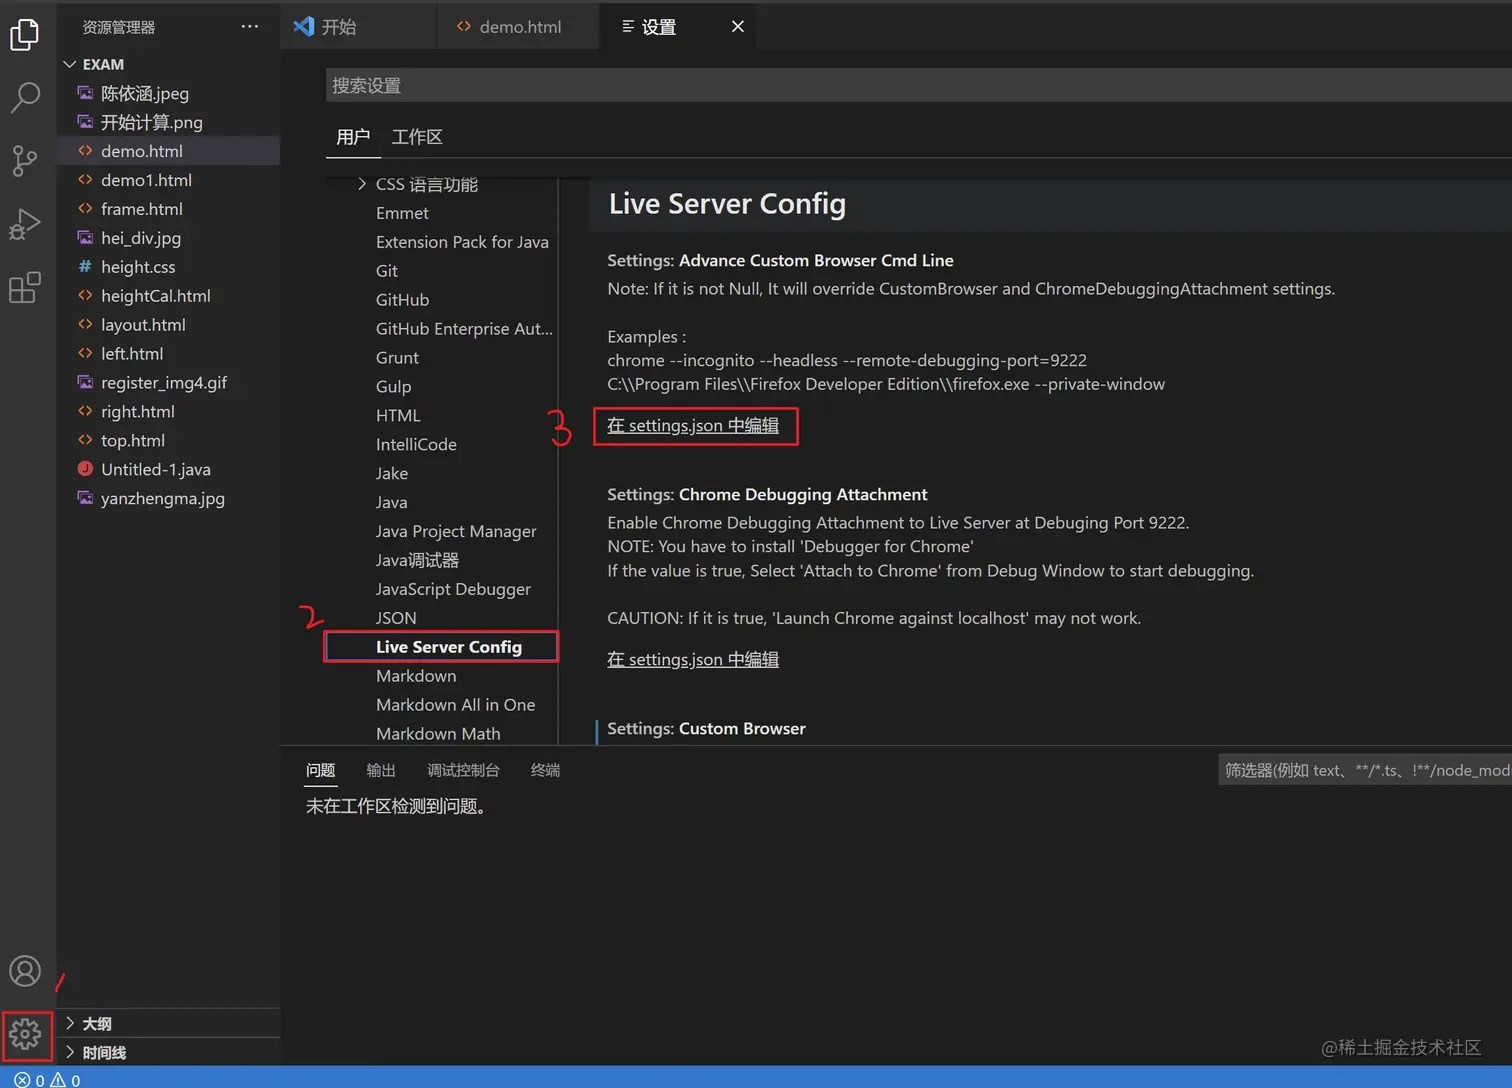Open the 调试控制台 panel tab
The width and height of the screenshot is (1512, 1088).
pyautogui.click(x=463, y=770)
